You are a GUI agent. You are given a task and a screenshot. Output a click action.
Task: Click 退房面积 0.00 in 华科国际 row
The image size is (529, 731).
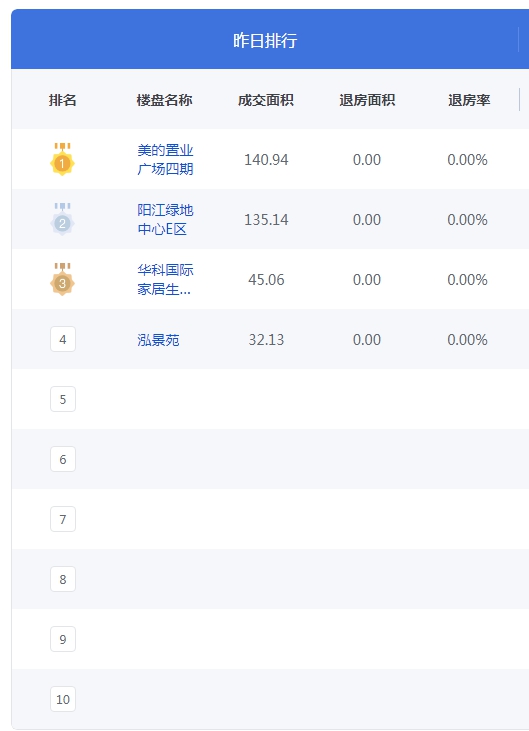[x=367, y=280]
